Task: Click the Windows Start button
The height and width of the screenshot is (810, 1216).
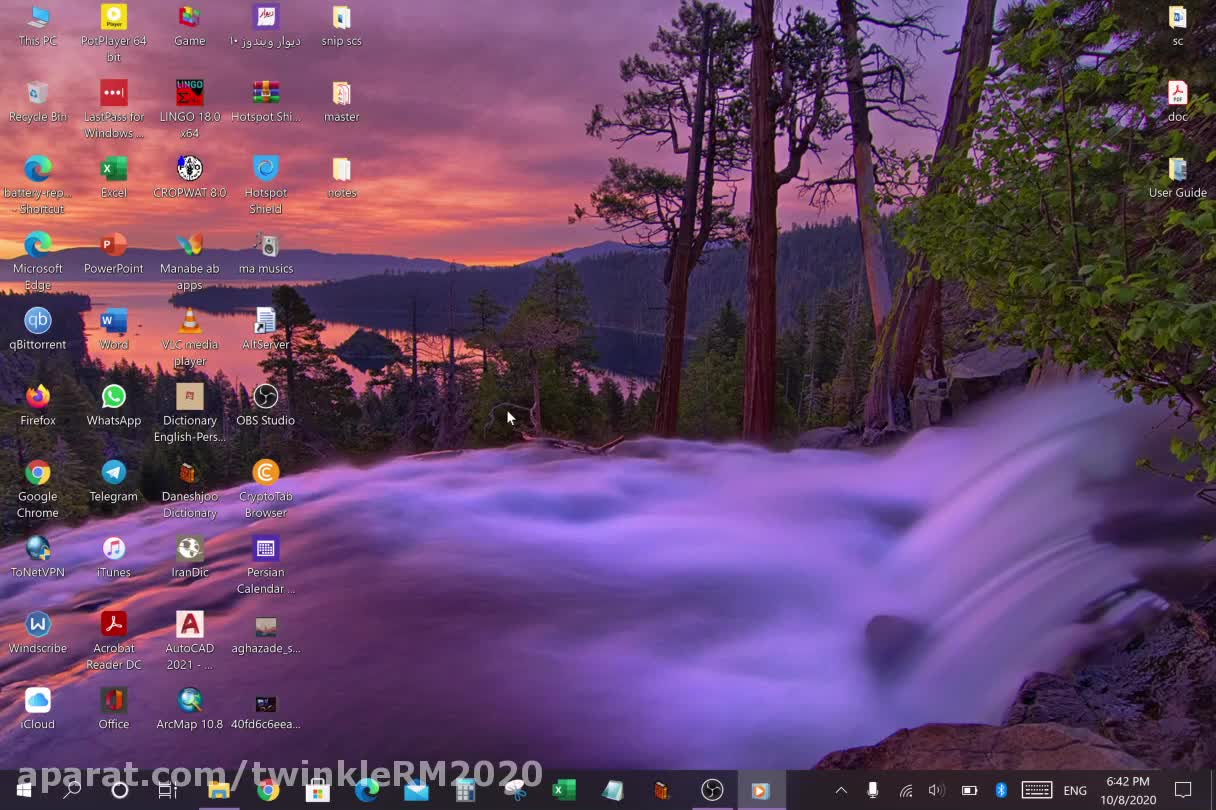Action: pos(23,790)
